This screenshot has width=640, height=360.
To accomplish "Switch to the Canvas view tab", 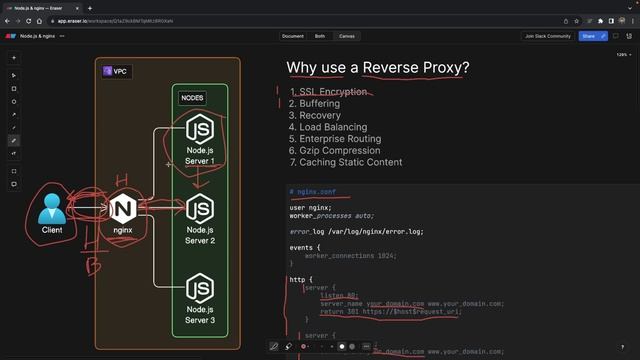I will tap(347, 36).
